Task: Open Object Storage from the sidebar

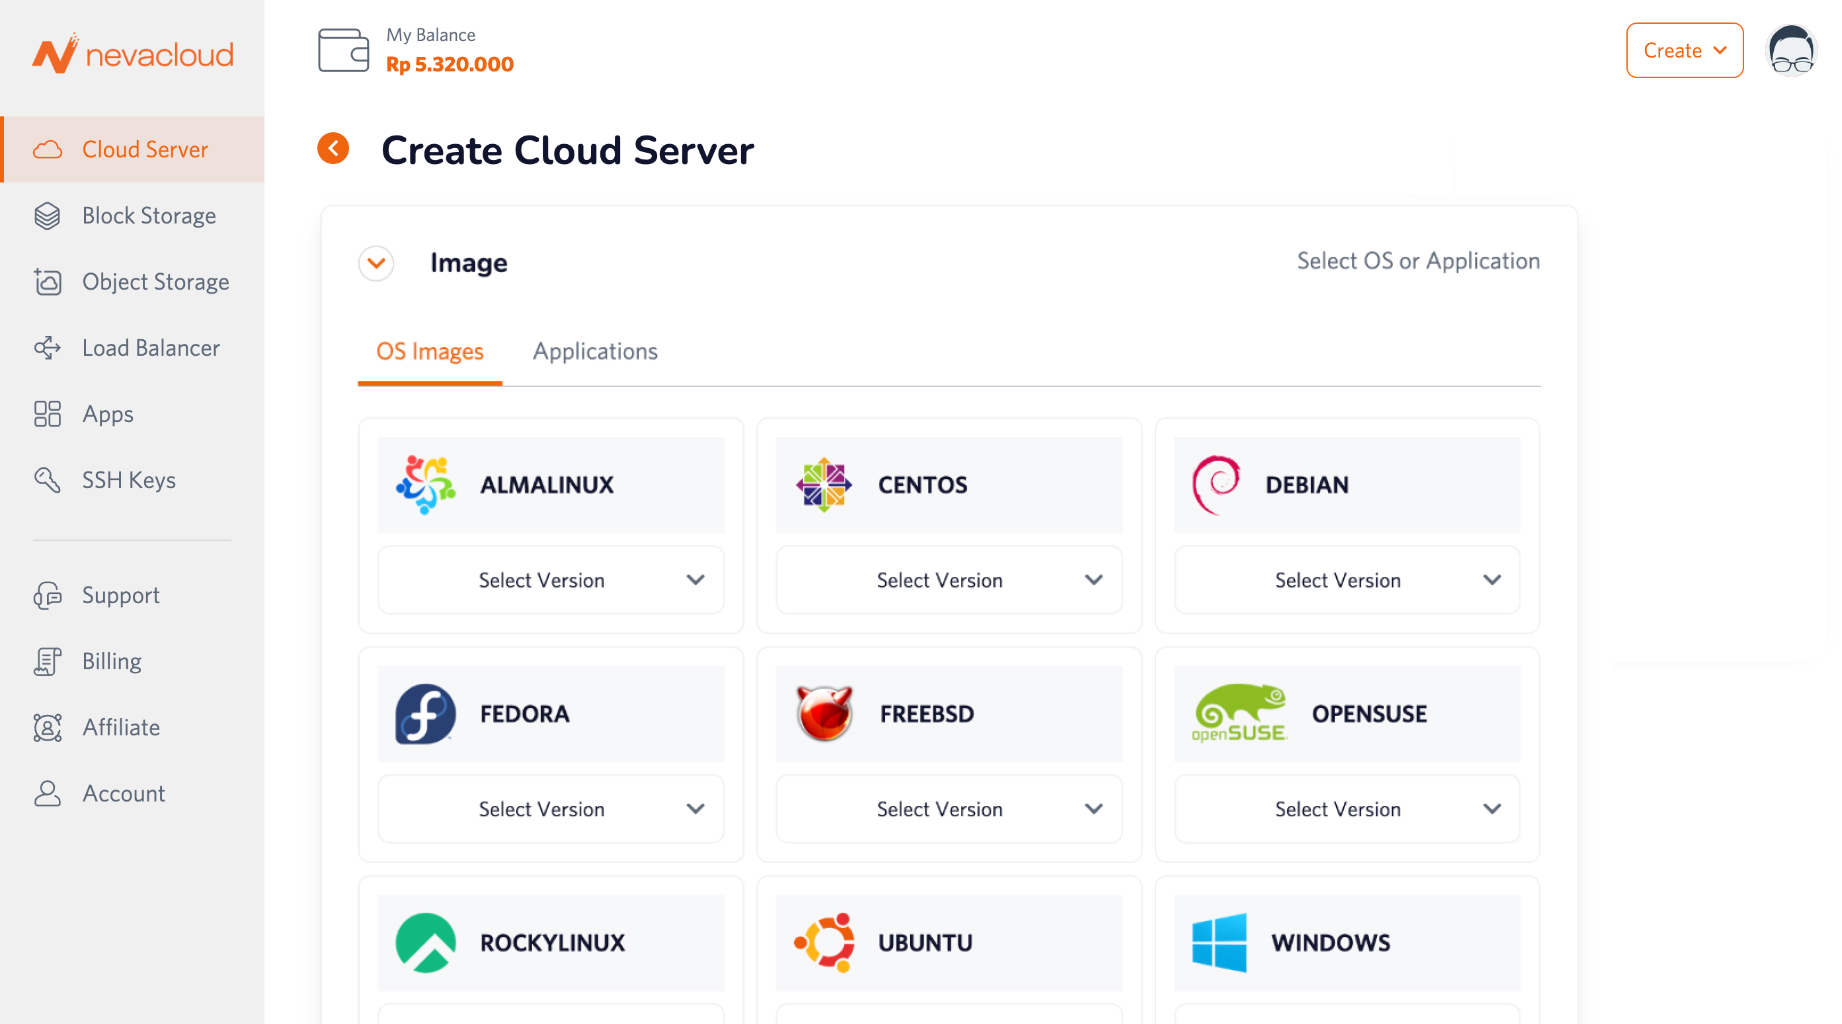Action: coord(47,281)
